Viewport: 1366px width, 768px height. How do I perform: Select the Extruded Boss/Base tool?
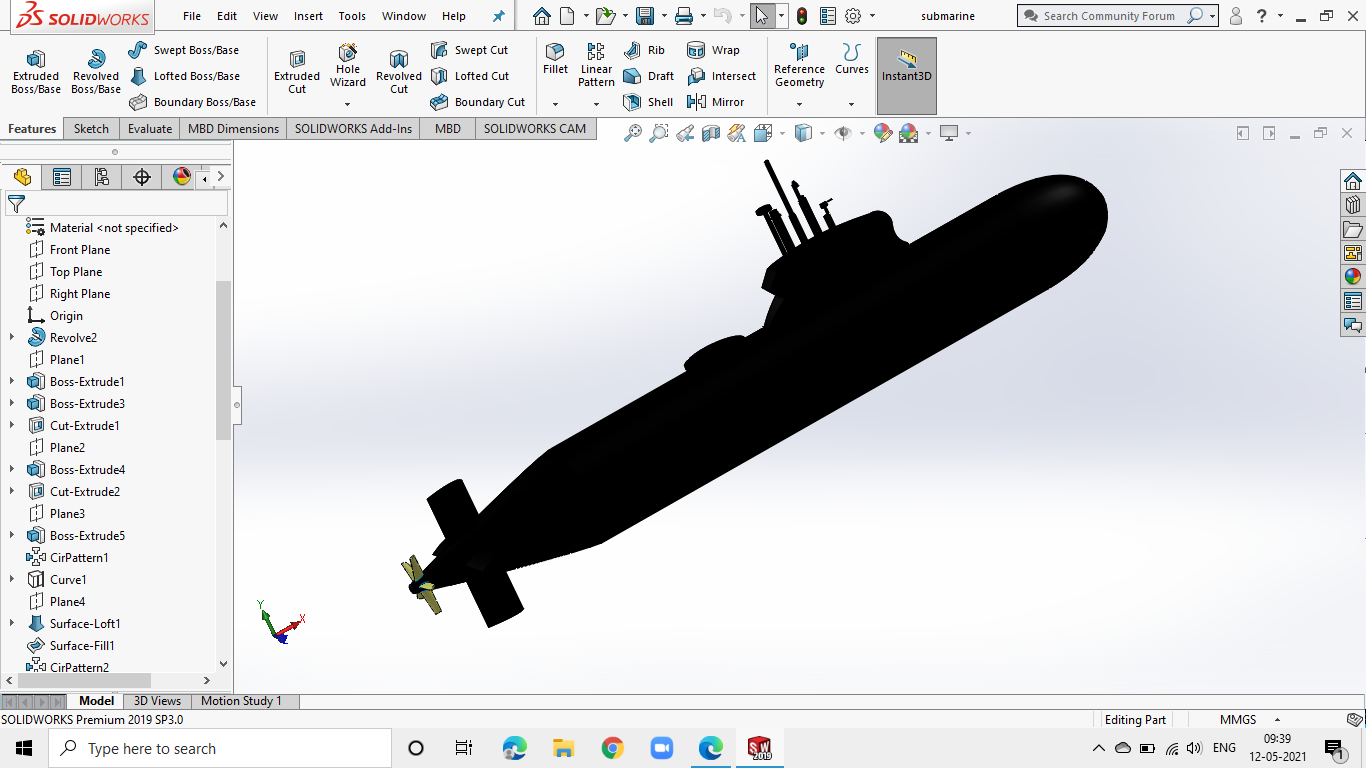[36, 72]
